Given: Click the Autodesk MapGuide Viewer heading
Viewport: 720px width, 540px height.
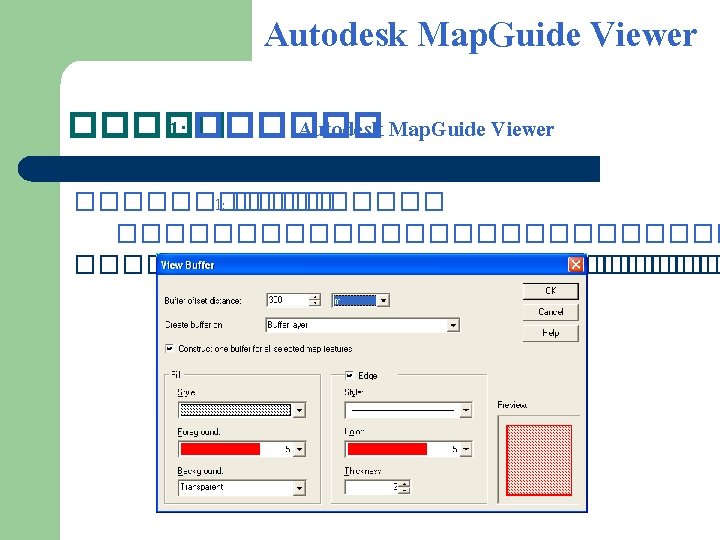Looking at the screenshot, I should coord(480,35).
